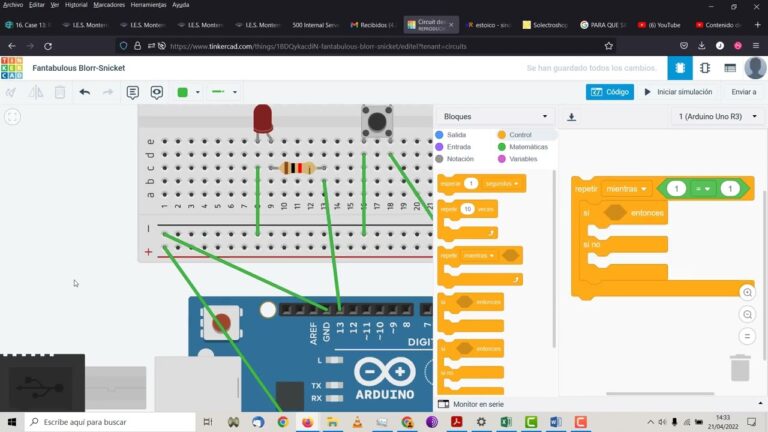The height and width of the screenshot is (432, 768).
Task: Open the mientras dropdown in workspace block
Action: click(x=626, y=189)
